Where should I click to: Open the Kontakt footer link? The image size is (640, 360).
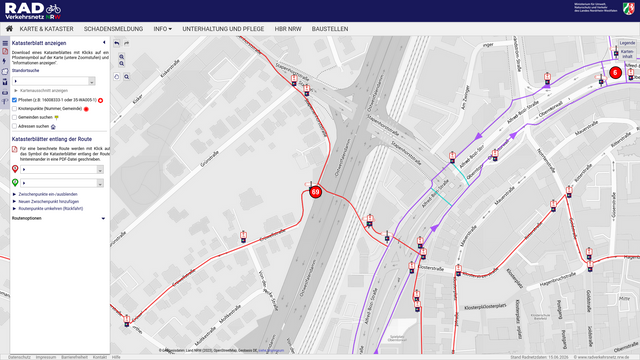click(100, 357)
